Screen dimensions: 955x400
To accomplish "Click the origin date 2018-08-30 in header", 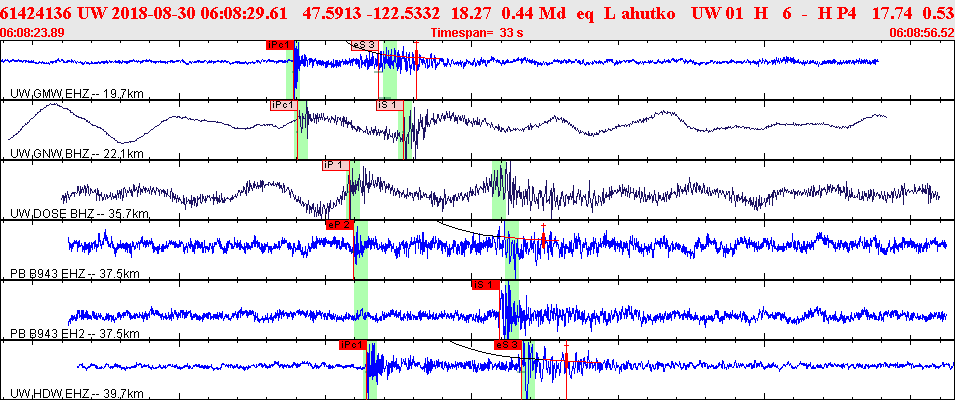I will pos(144,13).
